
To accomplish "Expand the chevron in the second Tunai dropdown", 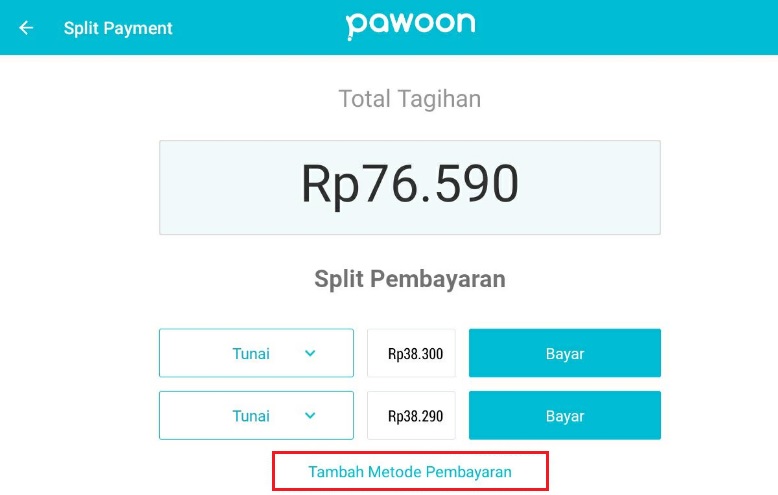I will tap(310, 416).
